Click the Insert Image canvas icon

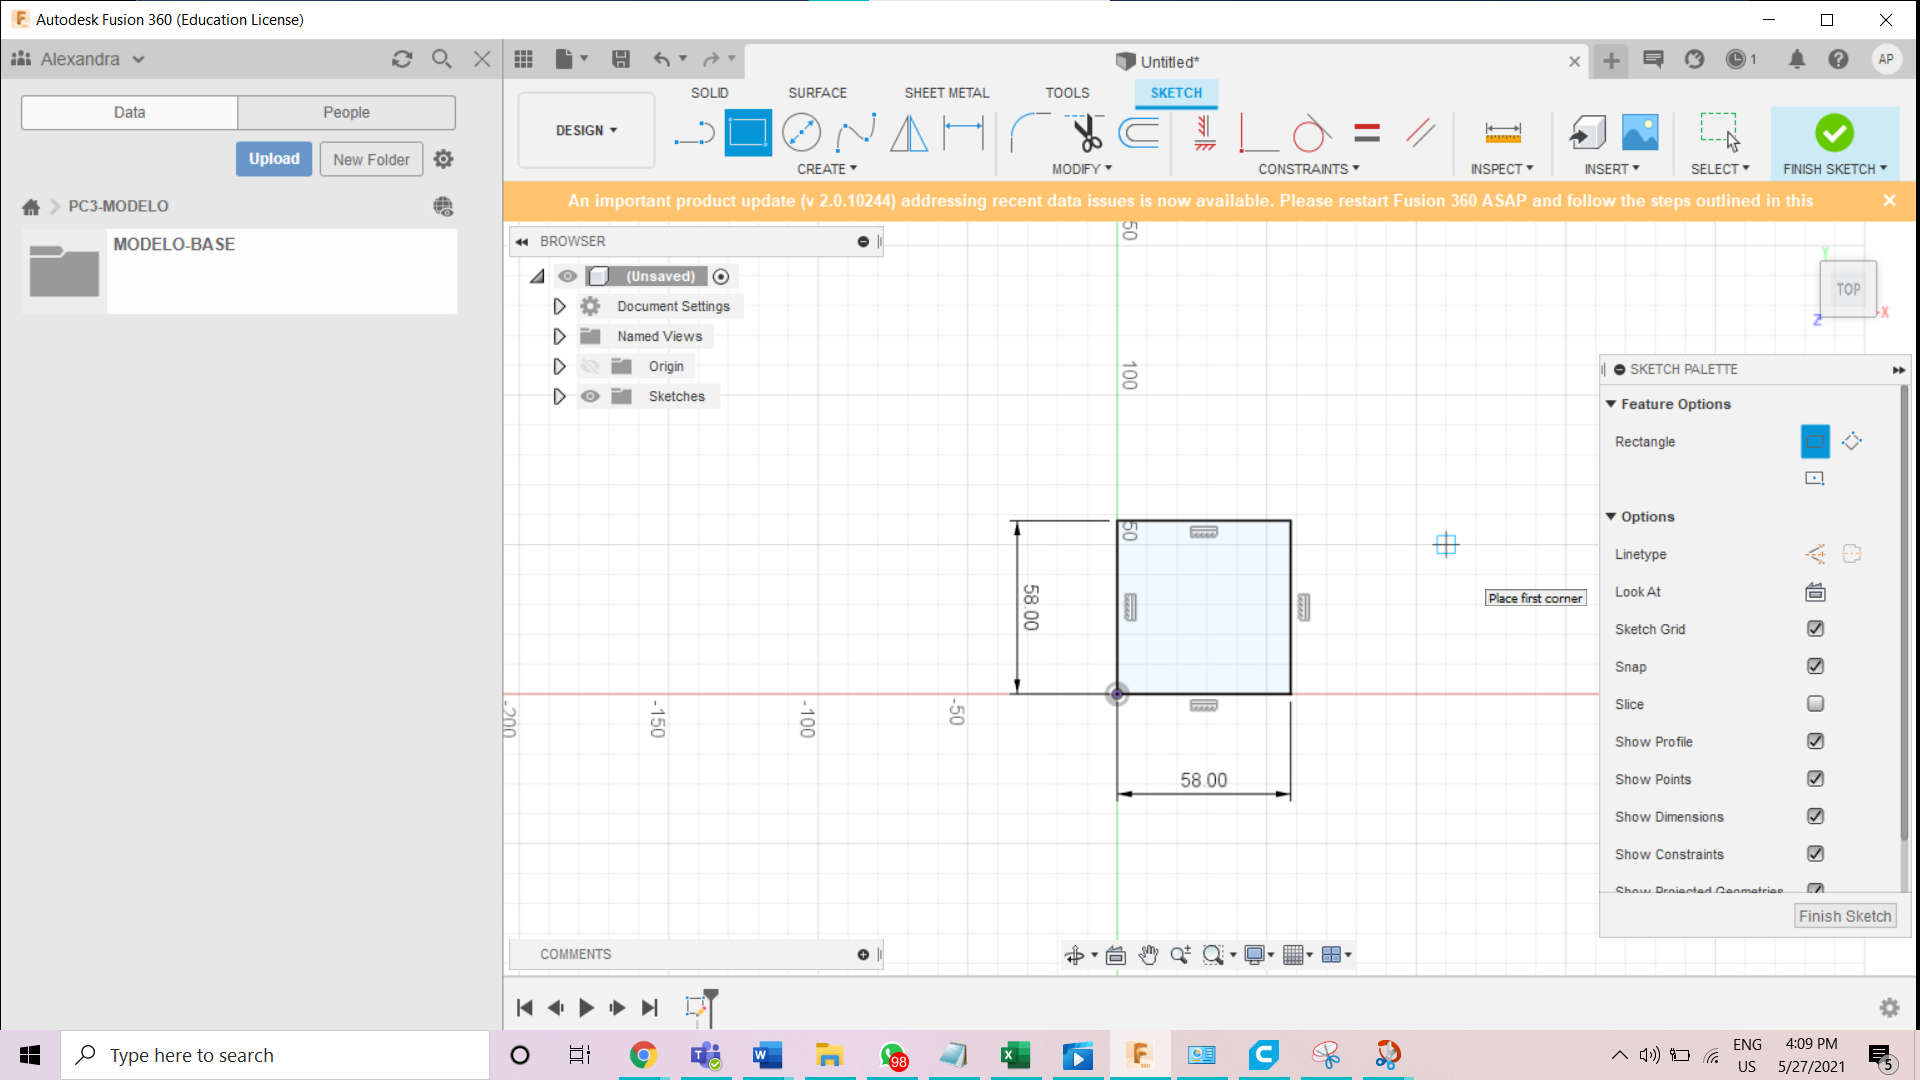pyautogui.click(x=1640, y=132)
